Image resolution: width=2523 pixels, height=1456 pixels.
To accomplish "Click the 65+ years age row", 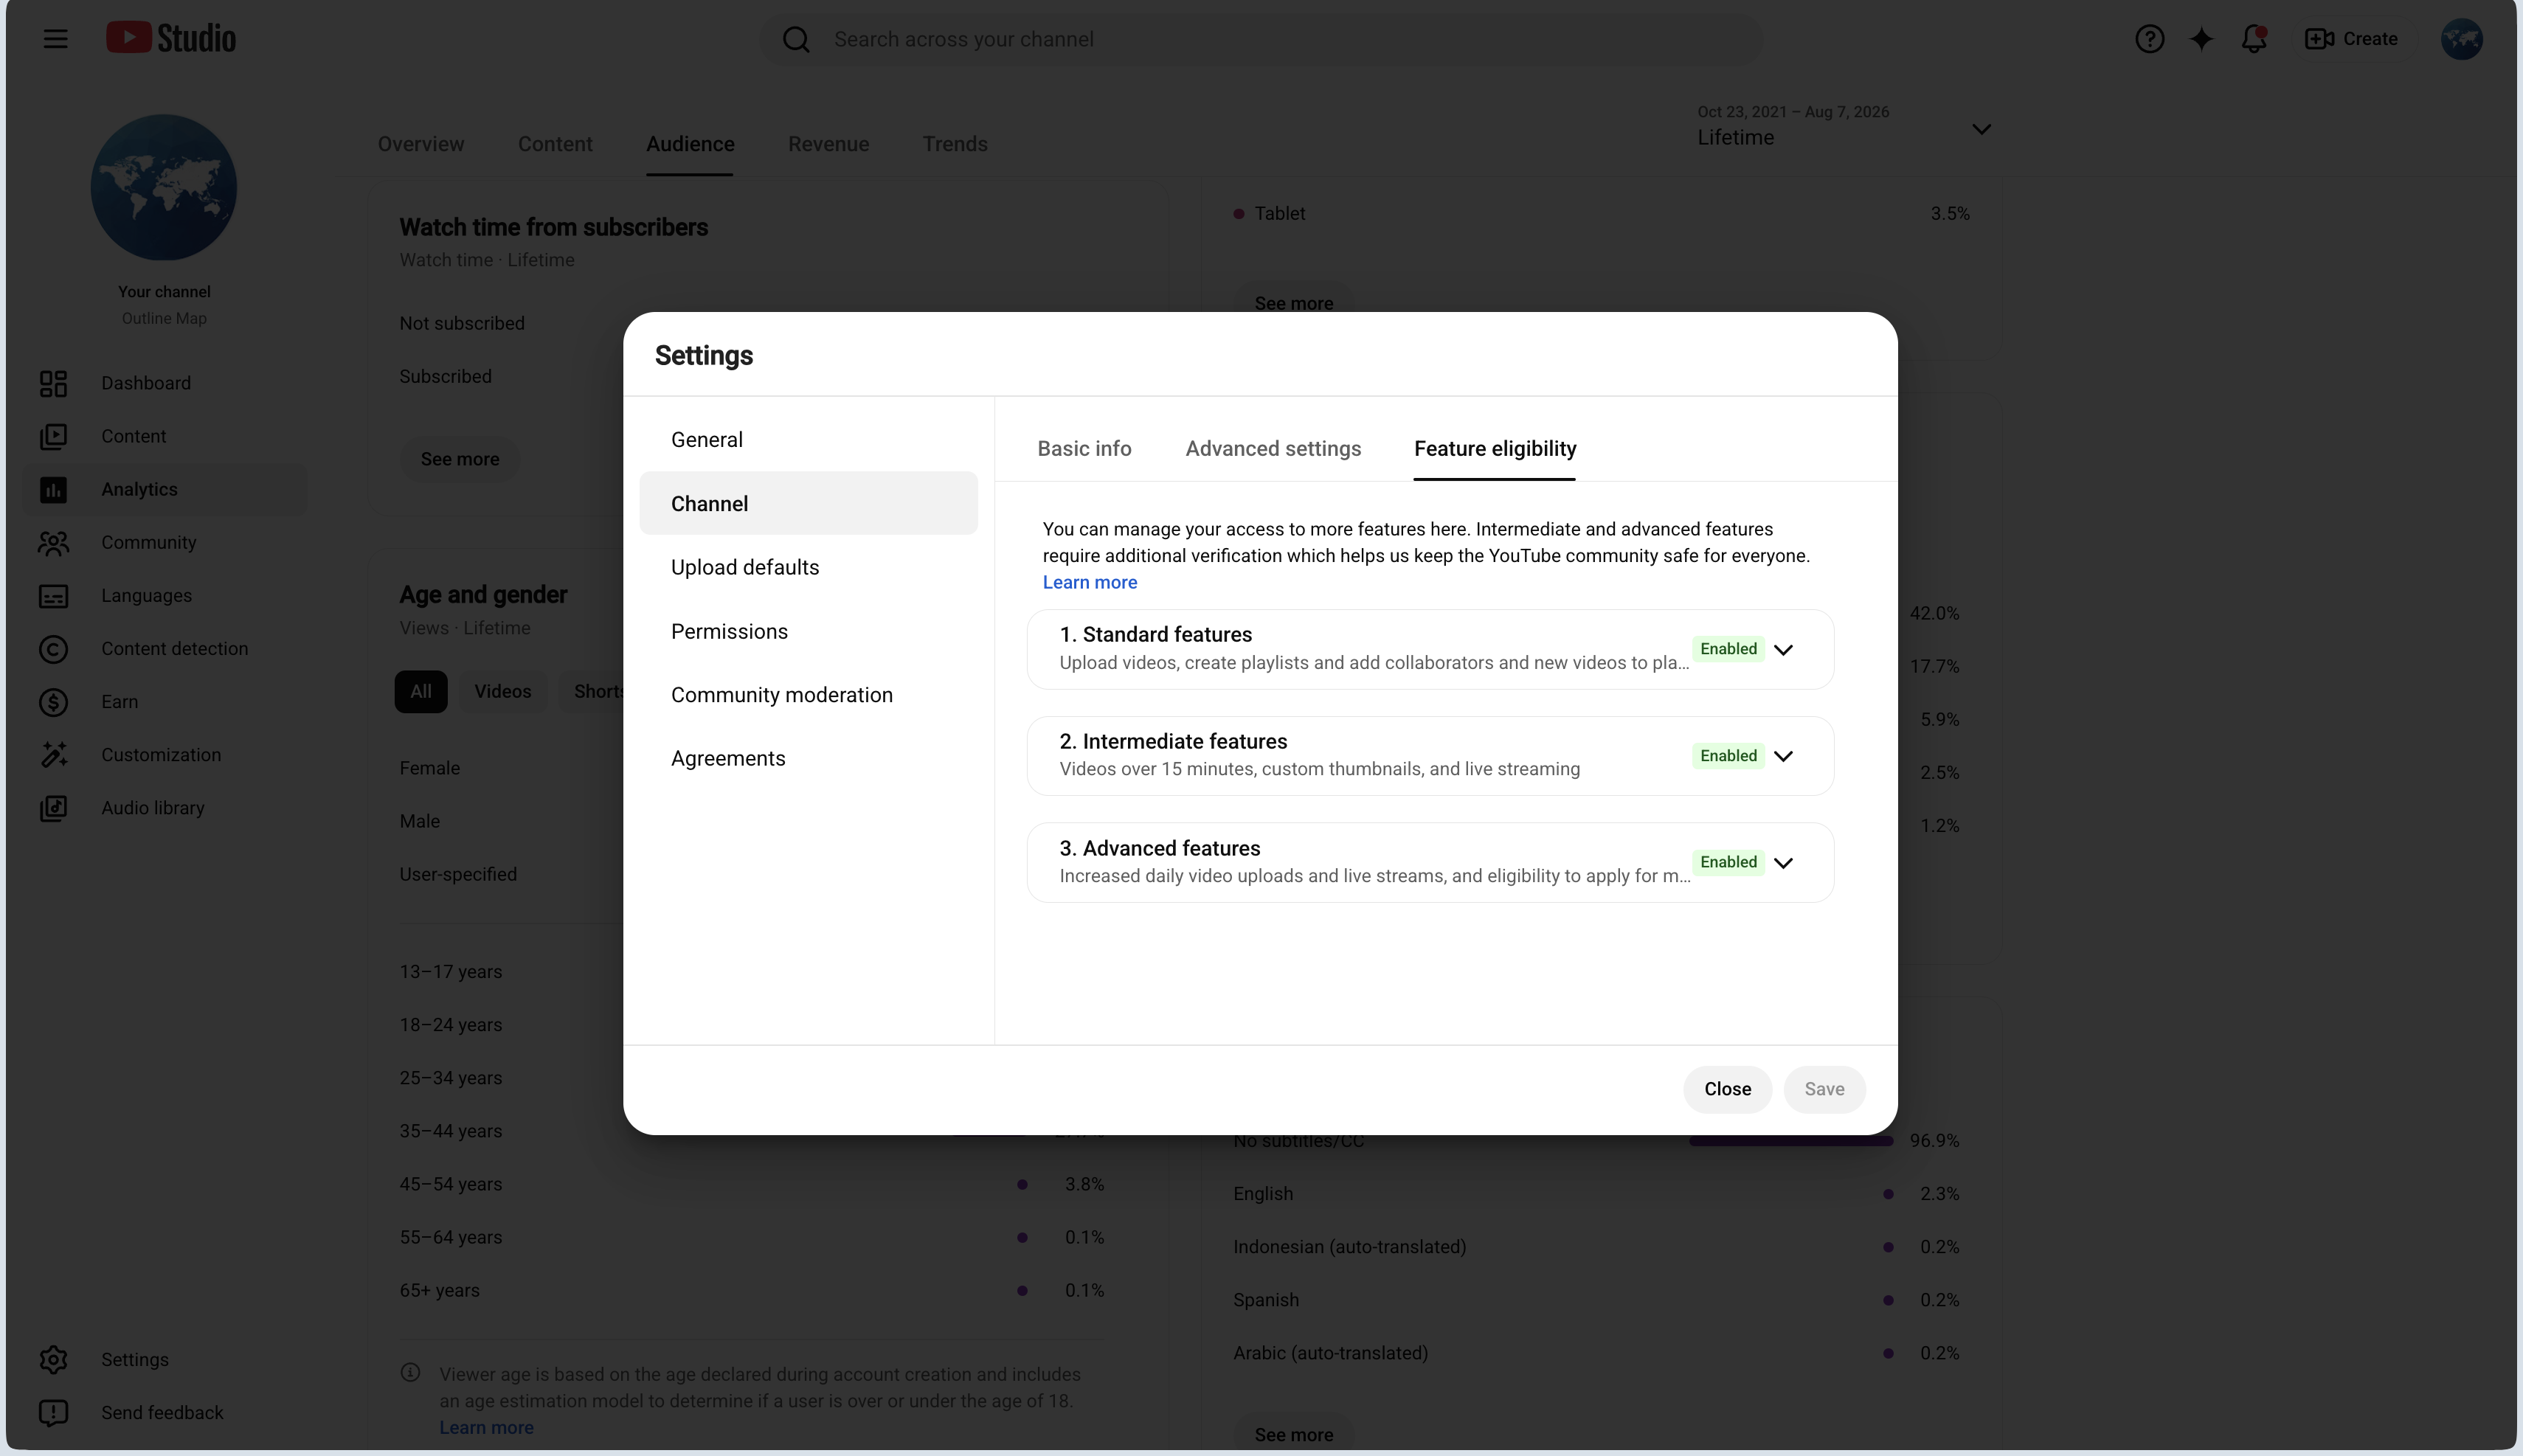I will [752, 1290].
